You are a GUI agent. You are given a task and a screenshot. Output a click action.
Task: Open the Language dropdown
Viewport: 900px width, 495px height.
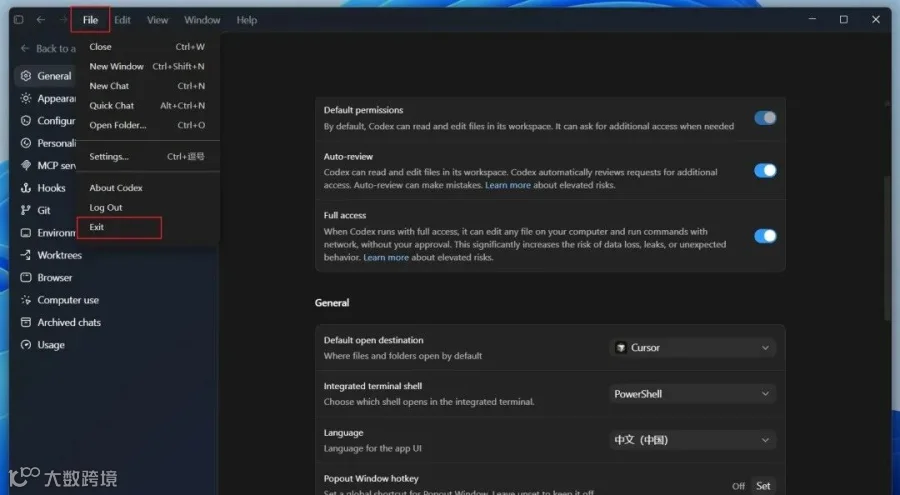(x=693, y=440)
